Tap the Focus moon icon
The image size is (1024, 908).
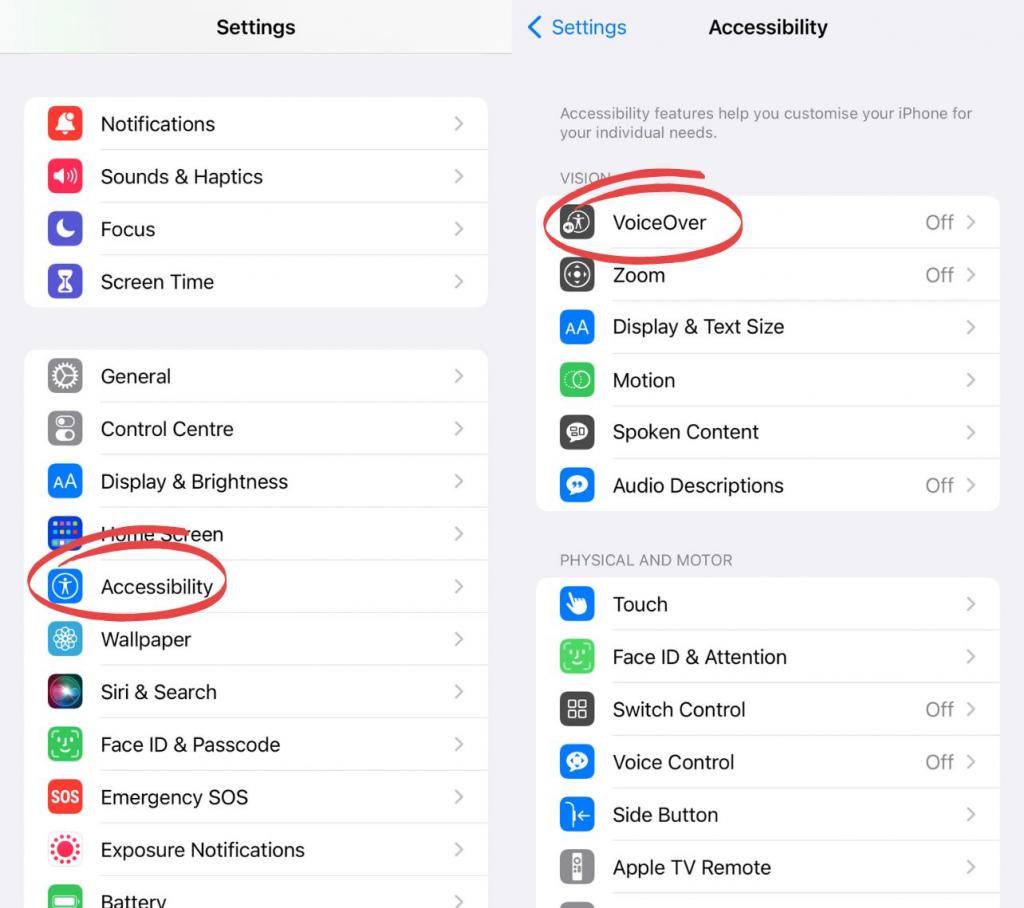click(65, 229)
